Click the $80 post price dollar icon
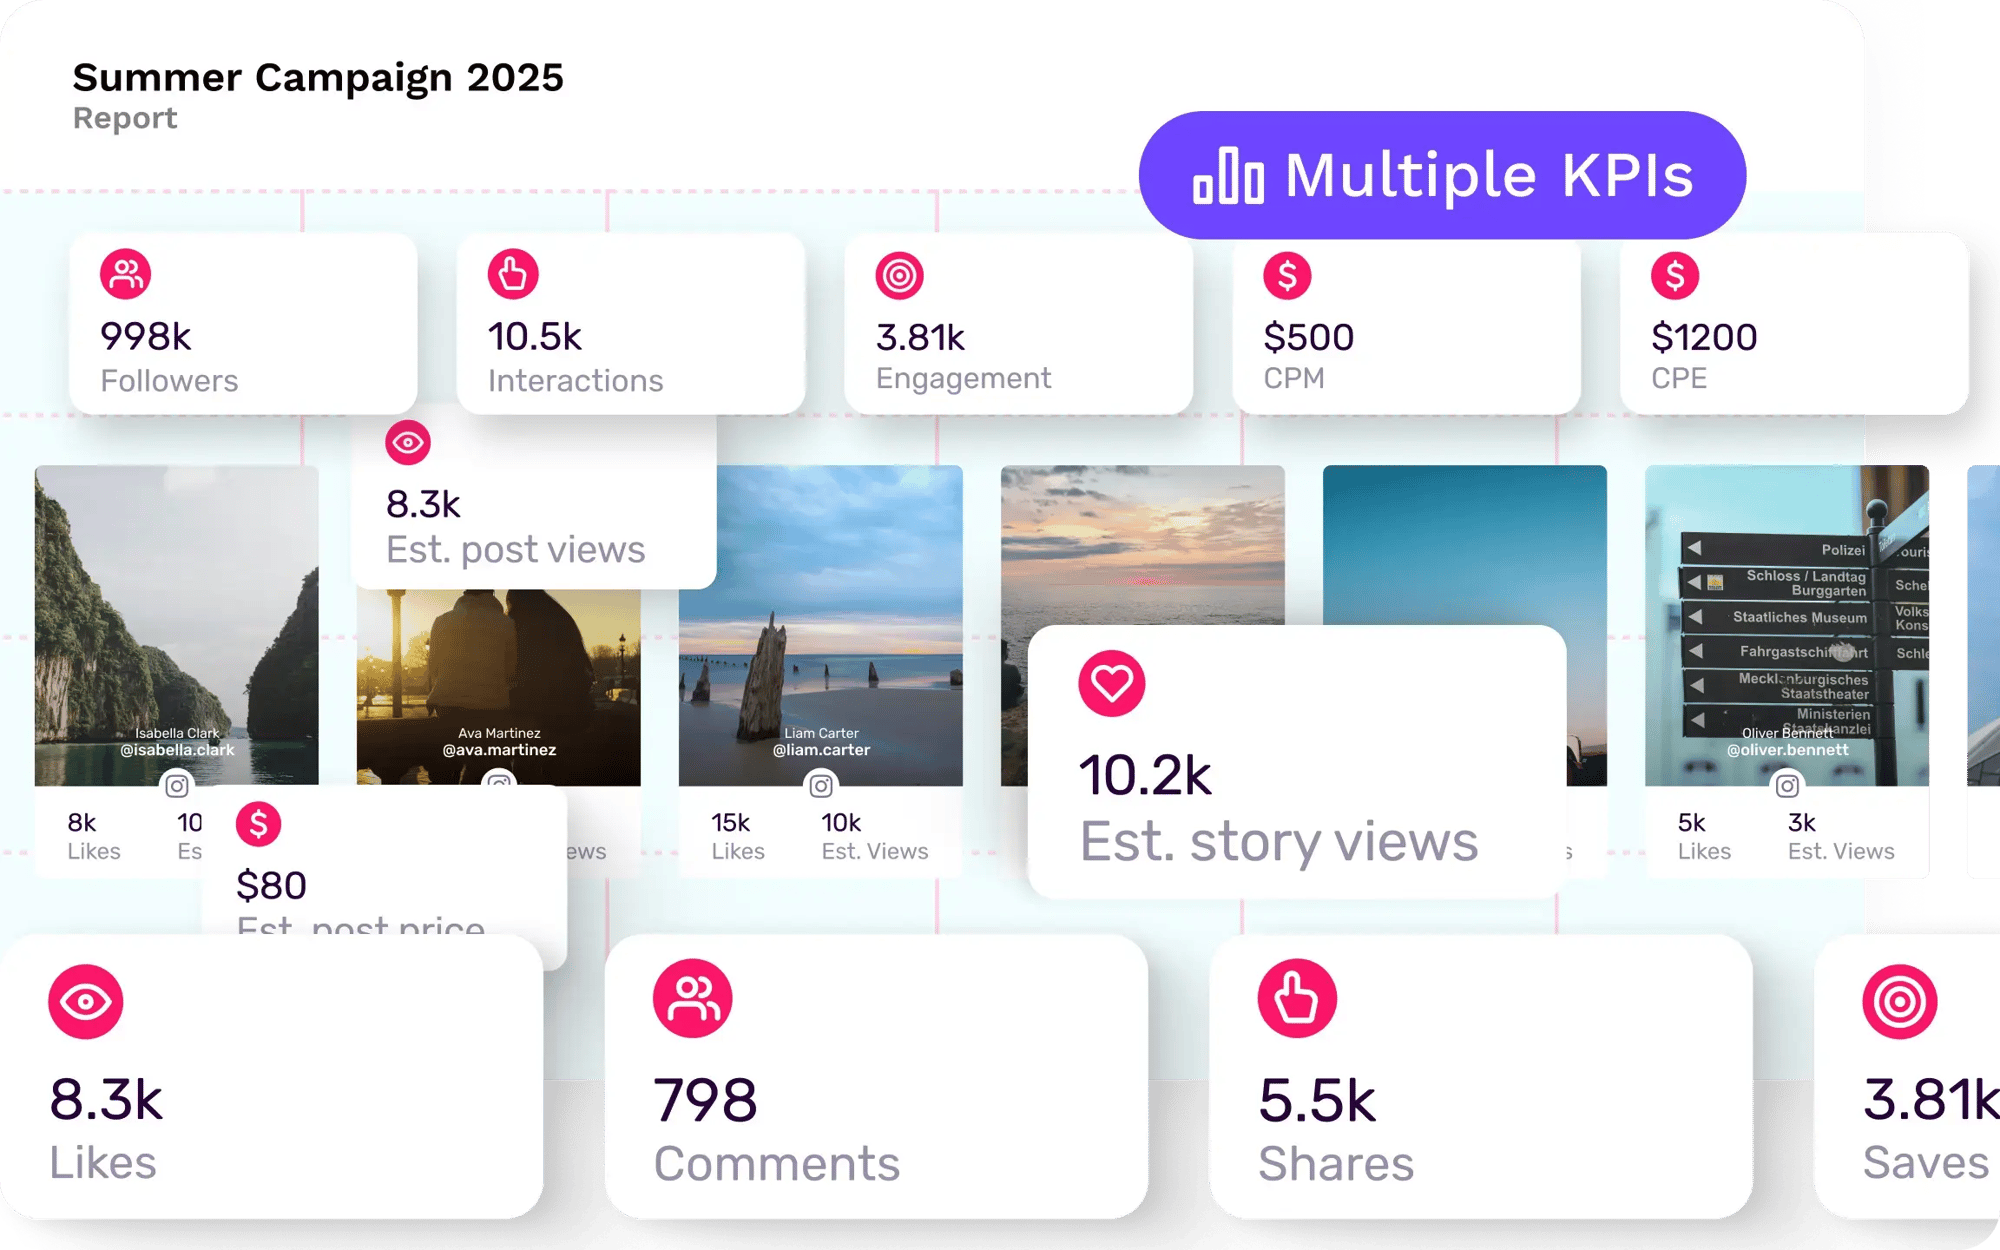 tap(258, 824)
